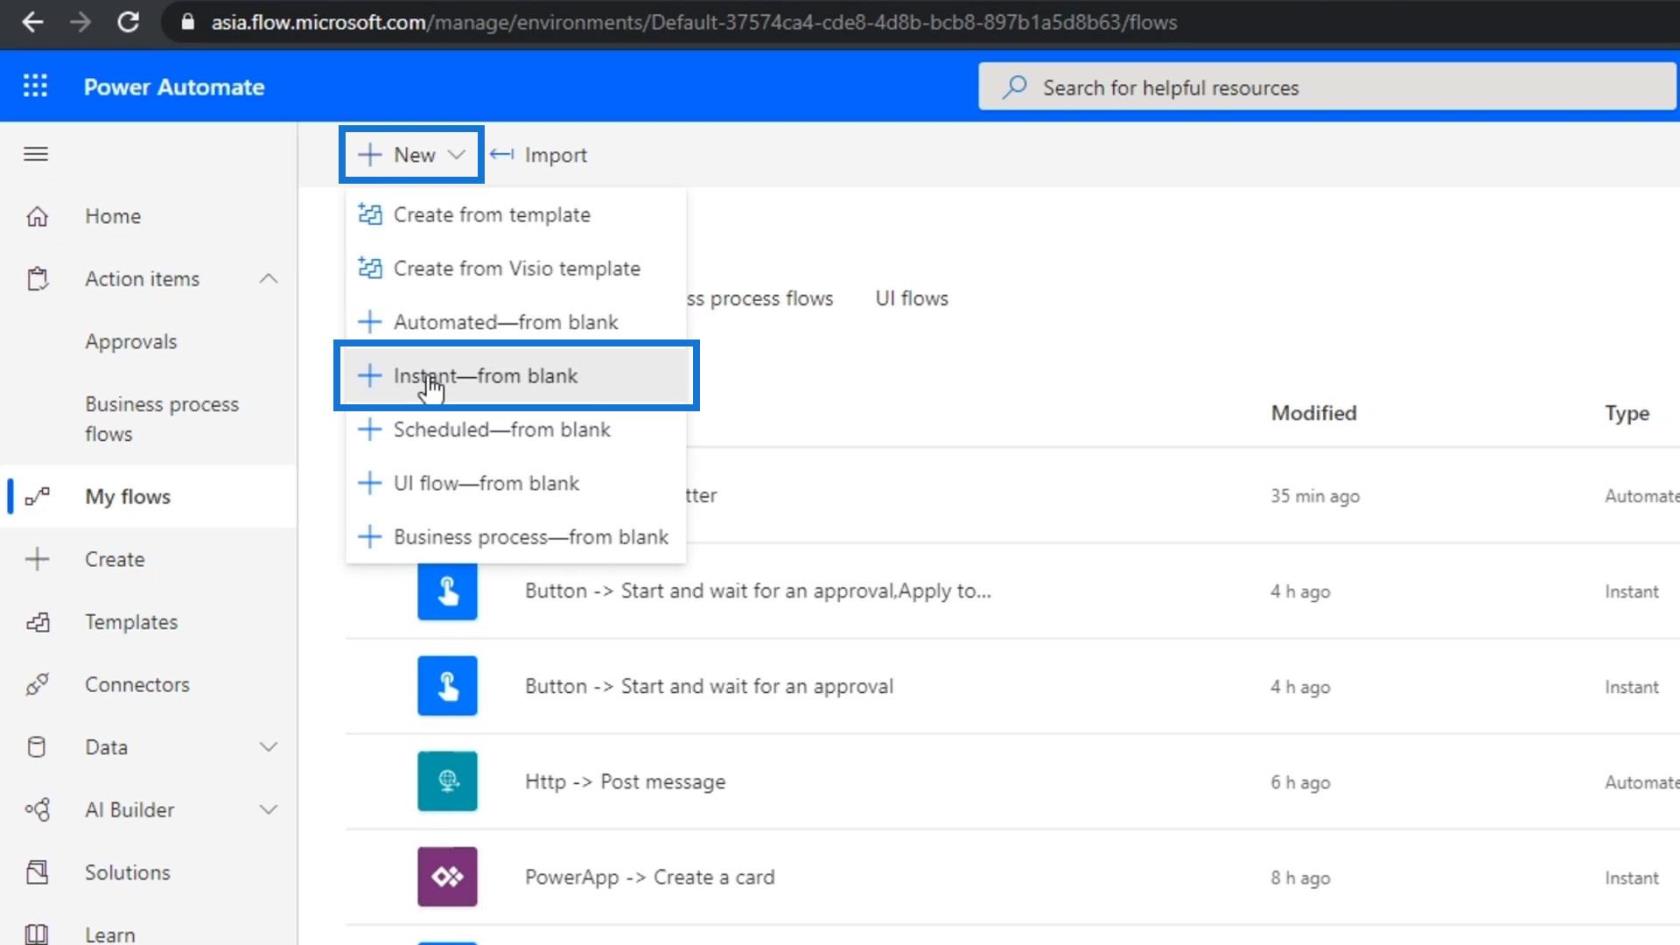Click the Data cylinder icon
This screenshot has width=1680, height=945.
pyautogui.click(x=37, y=747)
